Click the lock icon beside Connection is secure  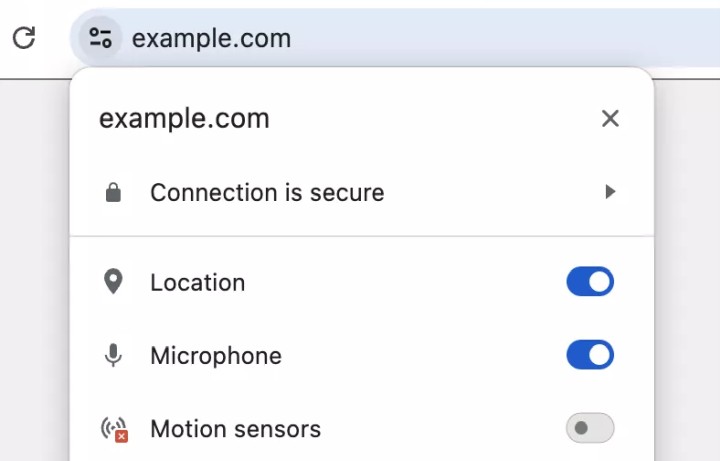pos(113,193)
